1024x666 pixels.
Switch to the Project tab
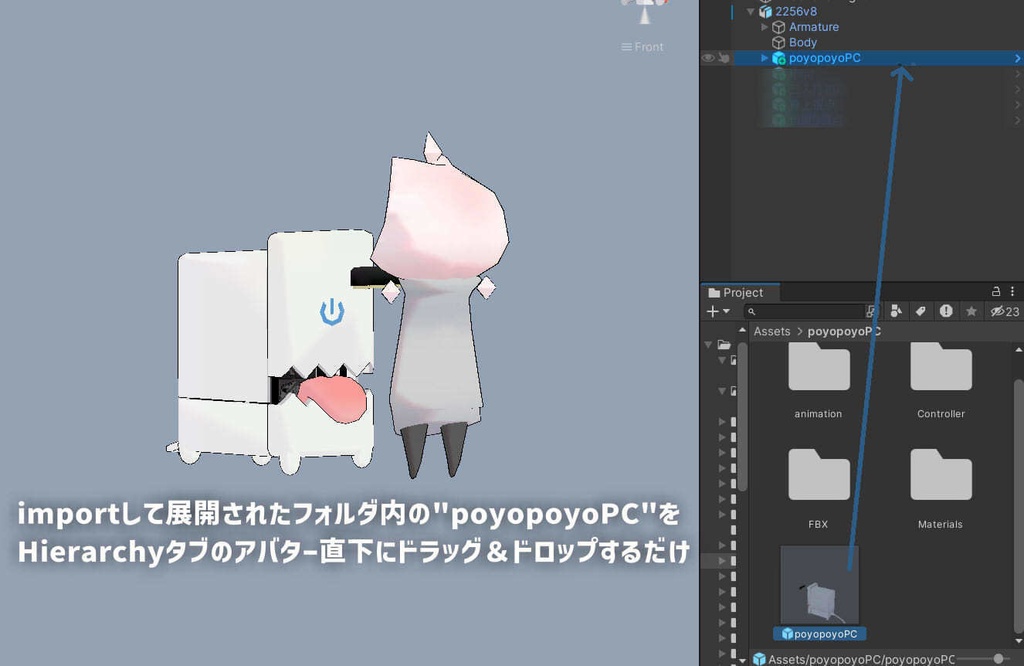[x=740, y=292]
